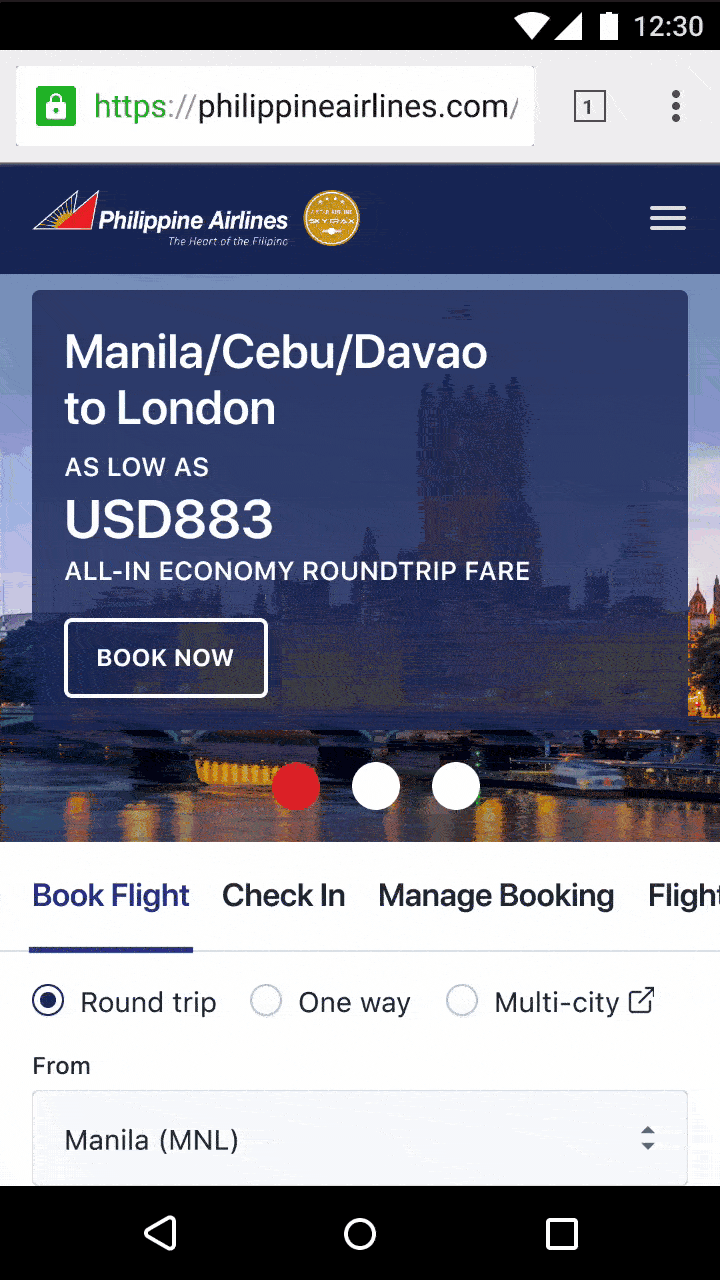
Task: Select the One way radio button
Action: [266, 1001]
